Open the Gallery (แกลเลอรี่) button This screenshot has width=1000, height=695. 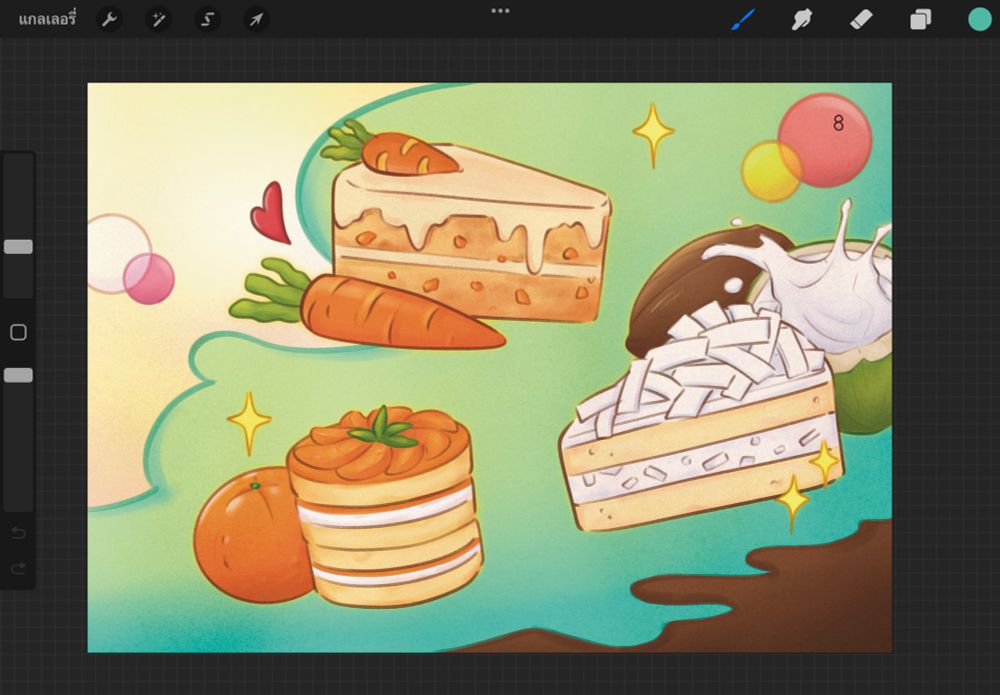pyautogui.click(x=47, y=19)
